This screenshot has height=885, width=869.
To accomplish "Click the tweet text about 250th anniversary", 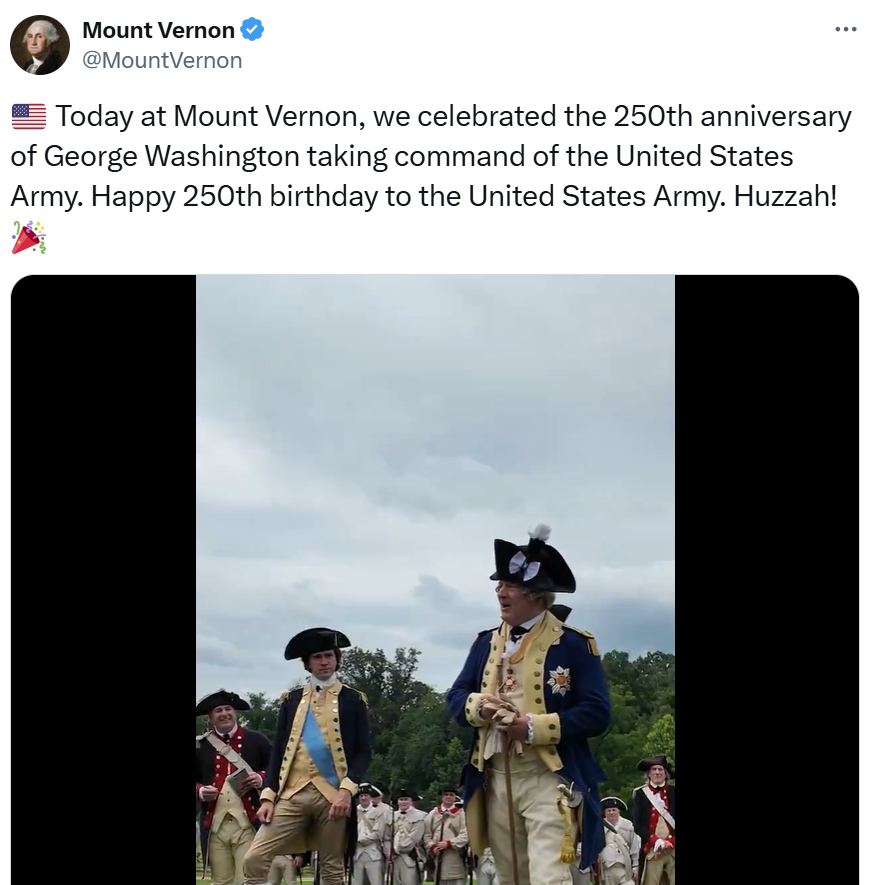I will pyautogui.click(x=432, y=156).
